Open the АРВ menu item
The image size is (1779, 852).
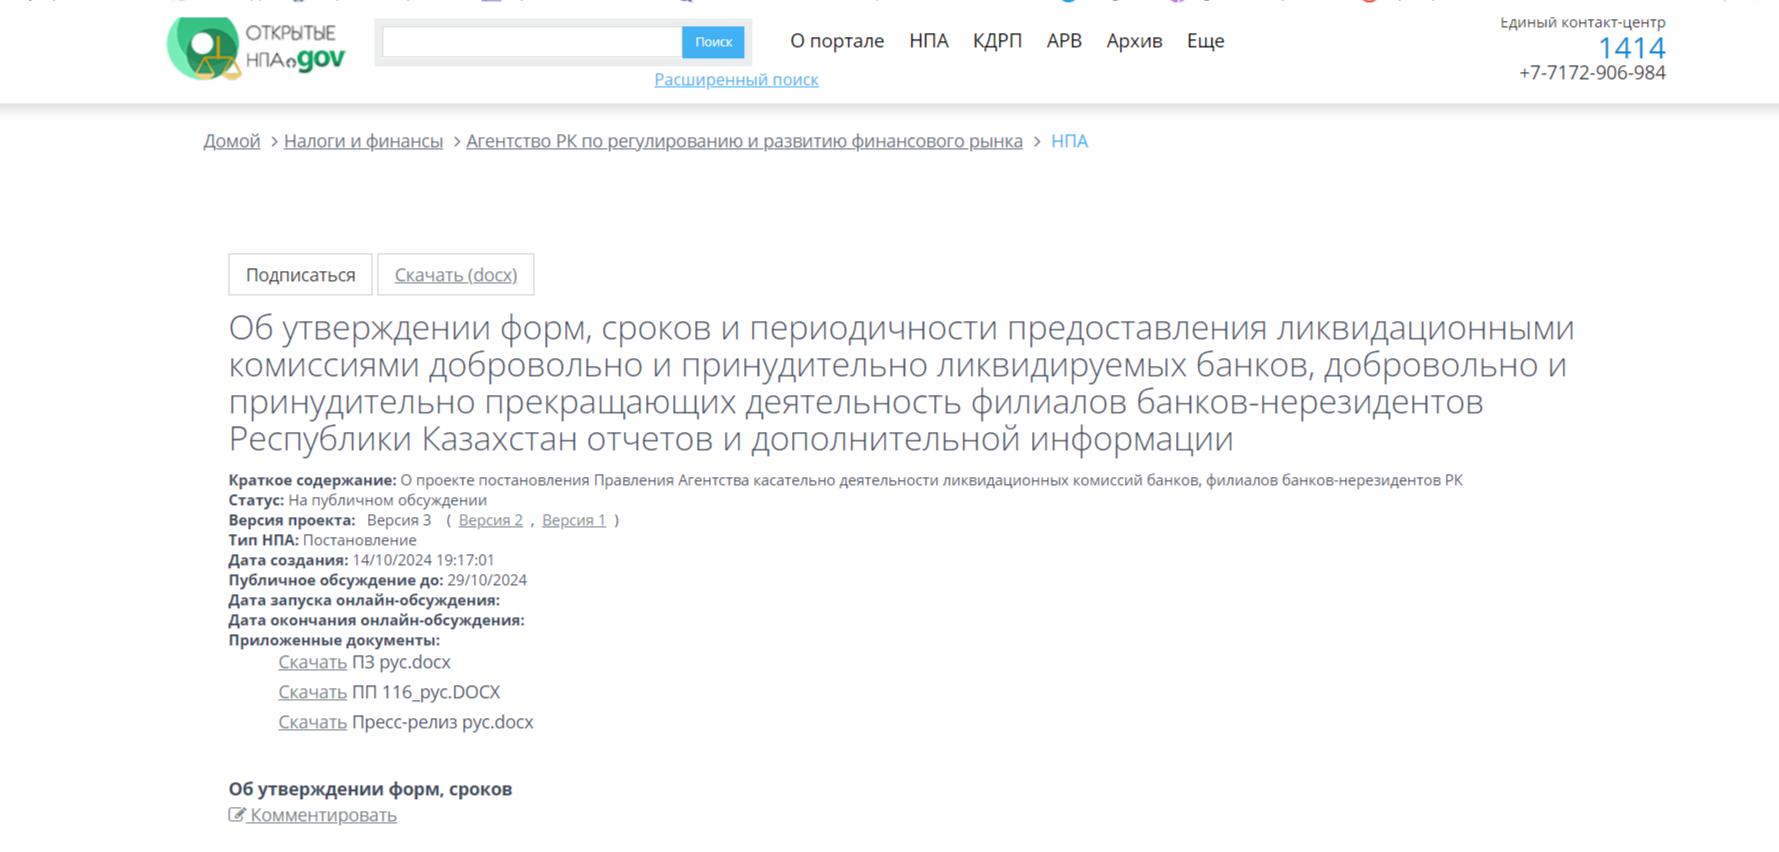pyautogui.click(x=1064, y=41)
